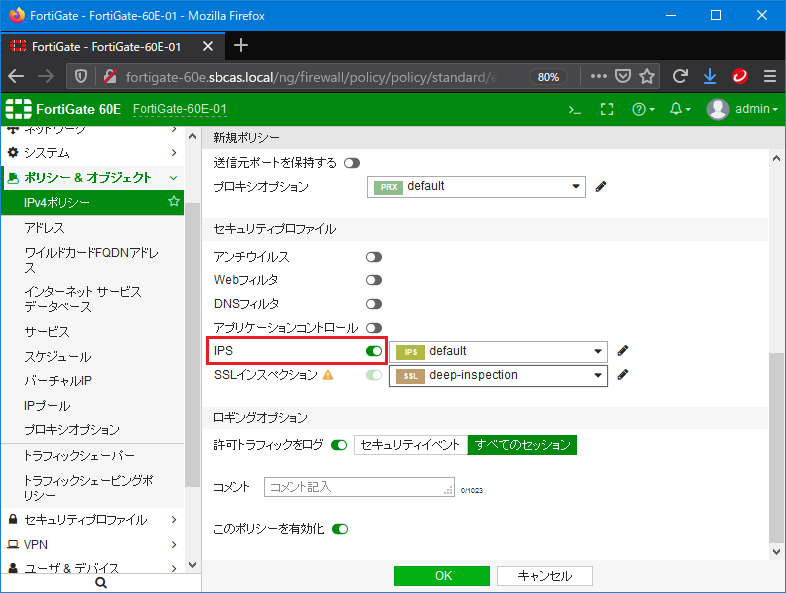
Task: Save page to Pocket icon
Action: (623, 77)
